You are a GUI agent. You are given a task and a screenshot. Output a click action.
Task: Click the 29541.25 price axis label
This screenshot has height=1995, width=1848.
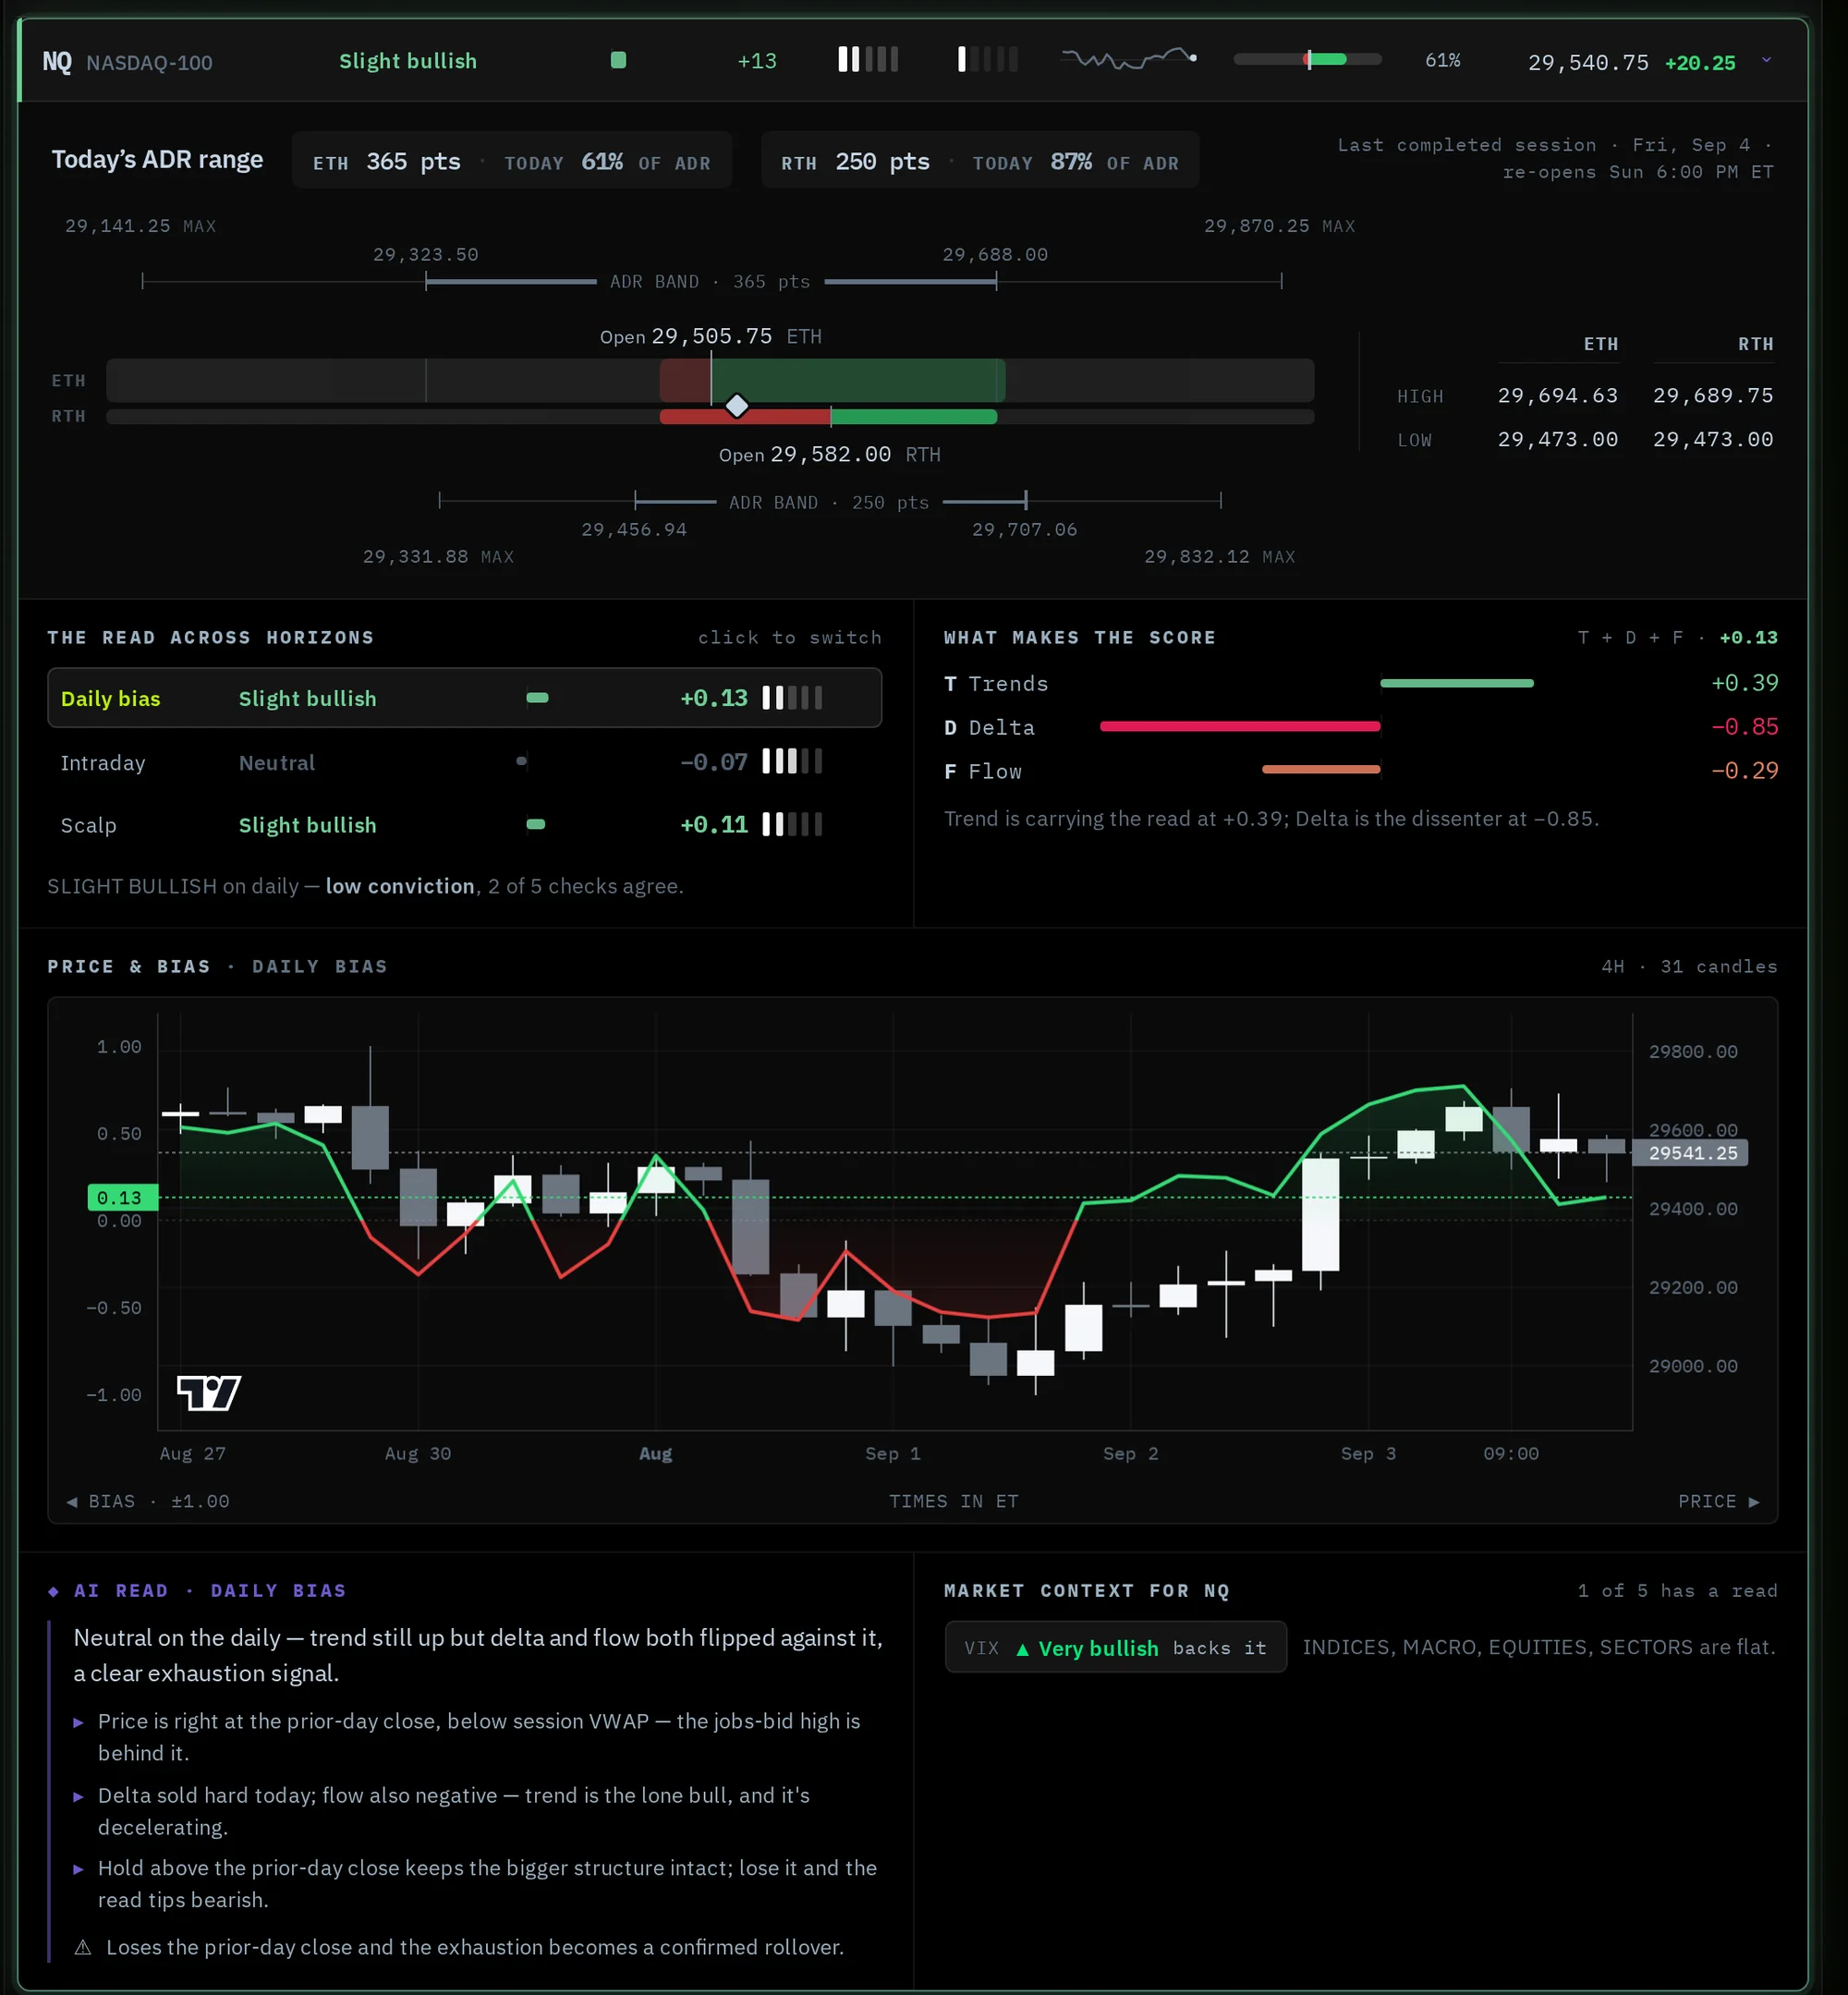pyautogui.click(x=1691, y=1153)
